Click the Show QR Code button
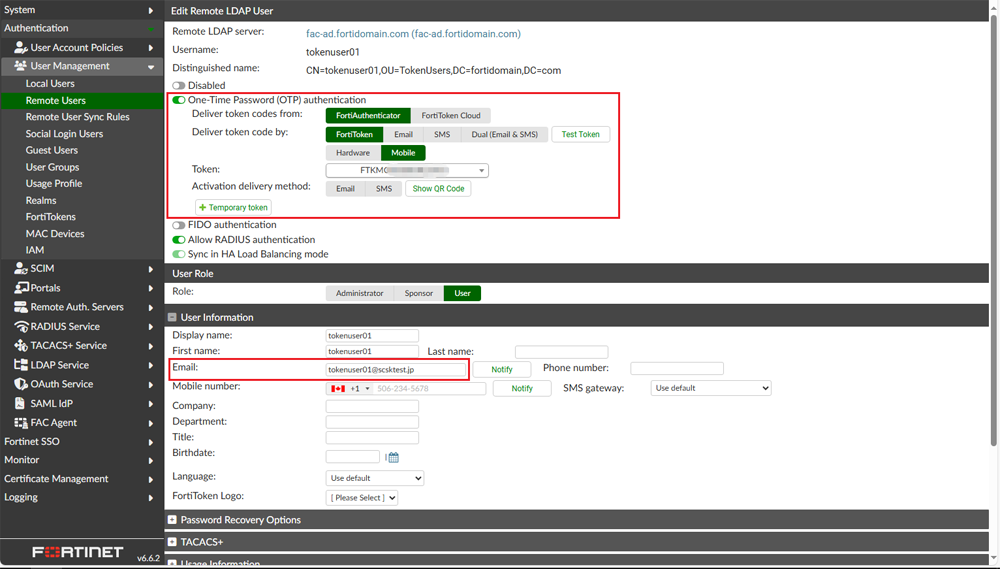Viewport: 1000px width, 569px height. (x=438, y=189)
